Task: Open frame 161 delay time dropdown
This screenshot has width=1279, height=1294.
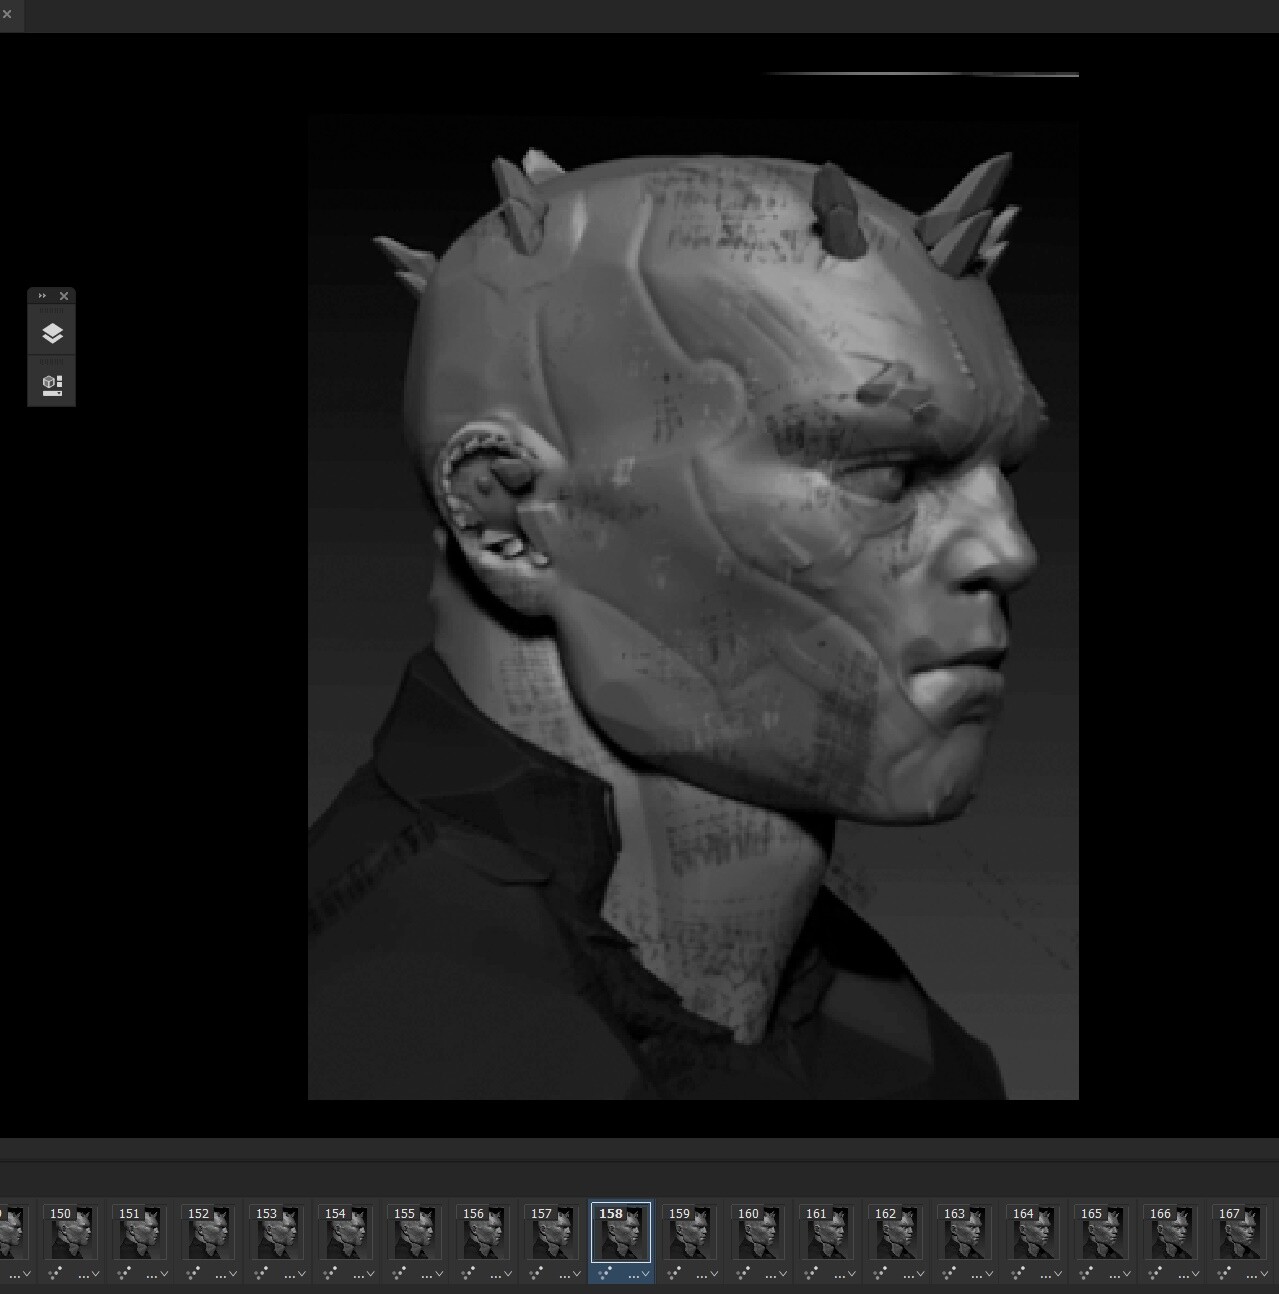Action: (x=844, y=1274)
